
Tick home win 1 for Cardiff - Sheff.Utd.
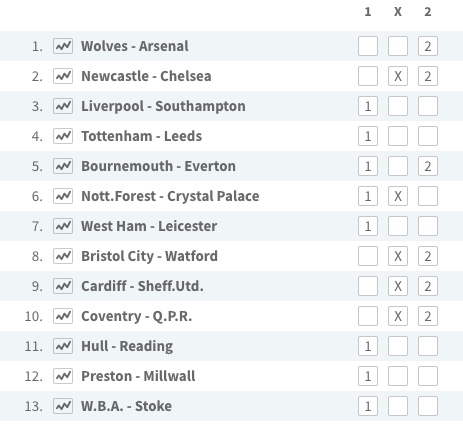click(368, 286)
